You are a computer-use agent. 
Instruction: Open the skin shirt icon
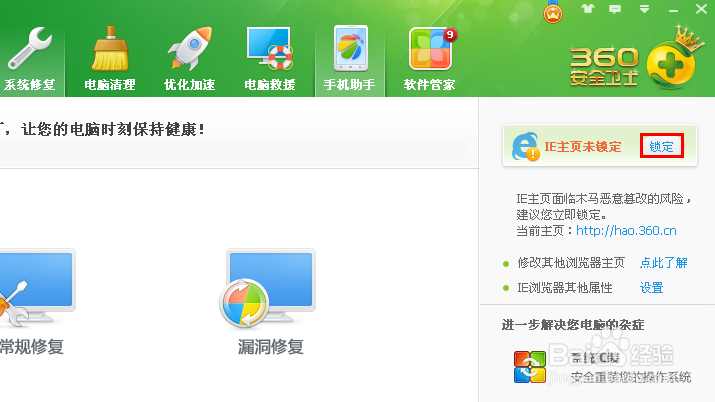click(587, 9)
